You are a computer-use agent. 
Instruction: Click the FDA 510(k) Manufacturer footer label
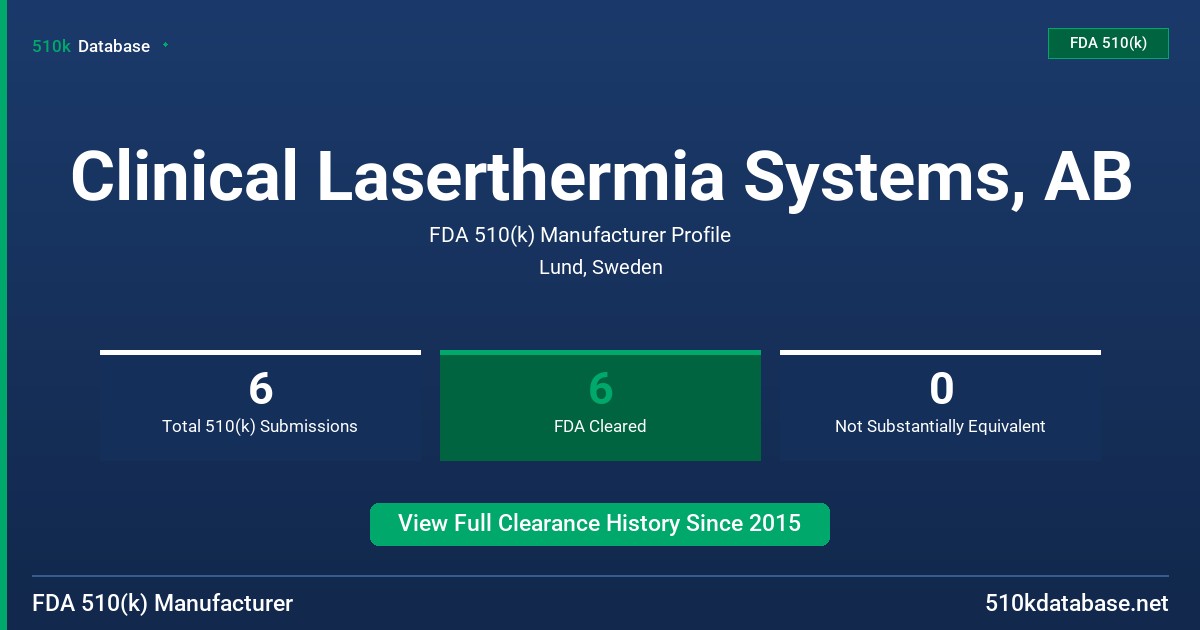(x=163, y=603)
